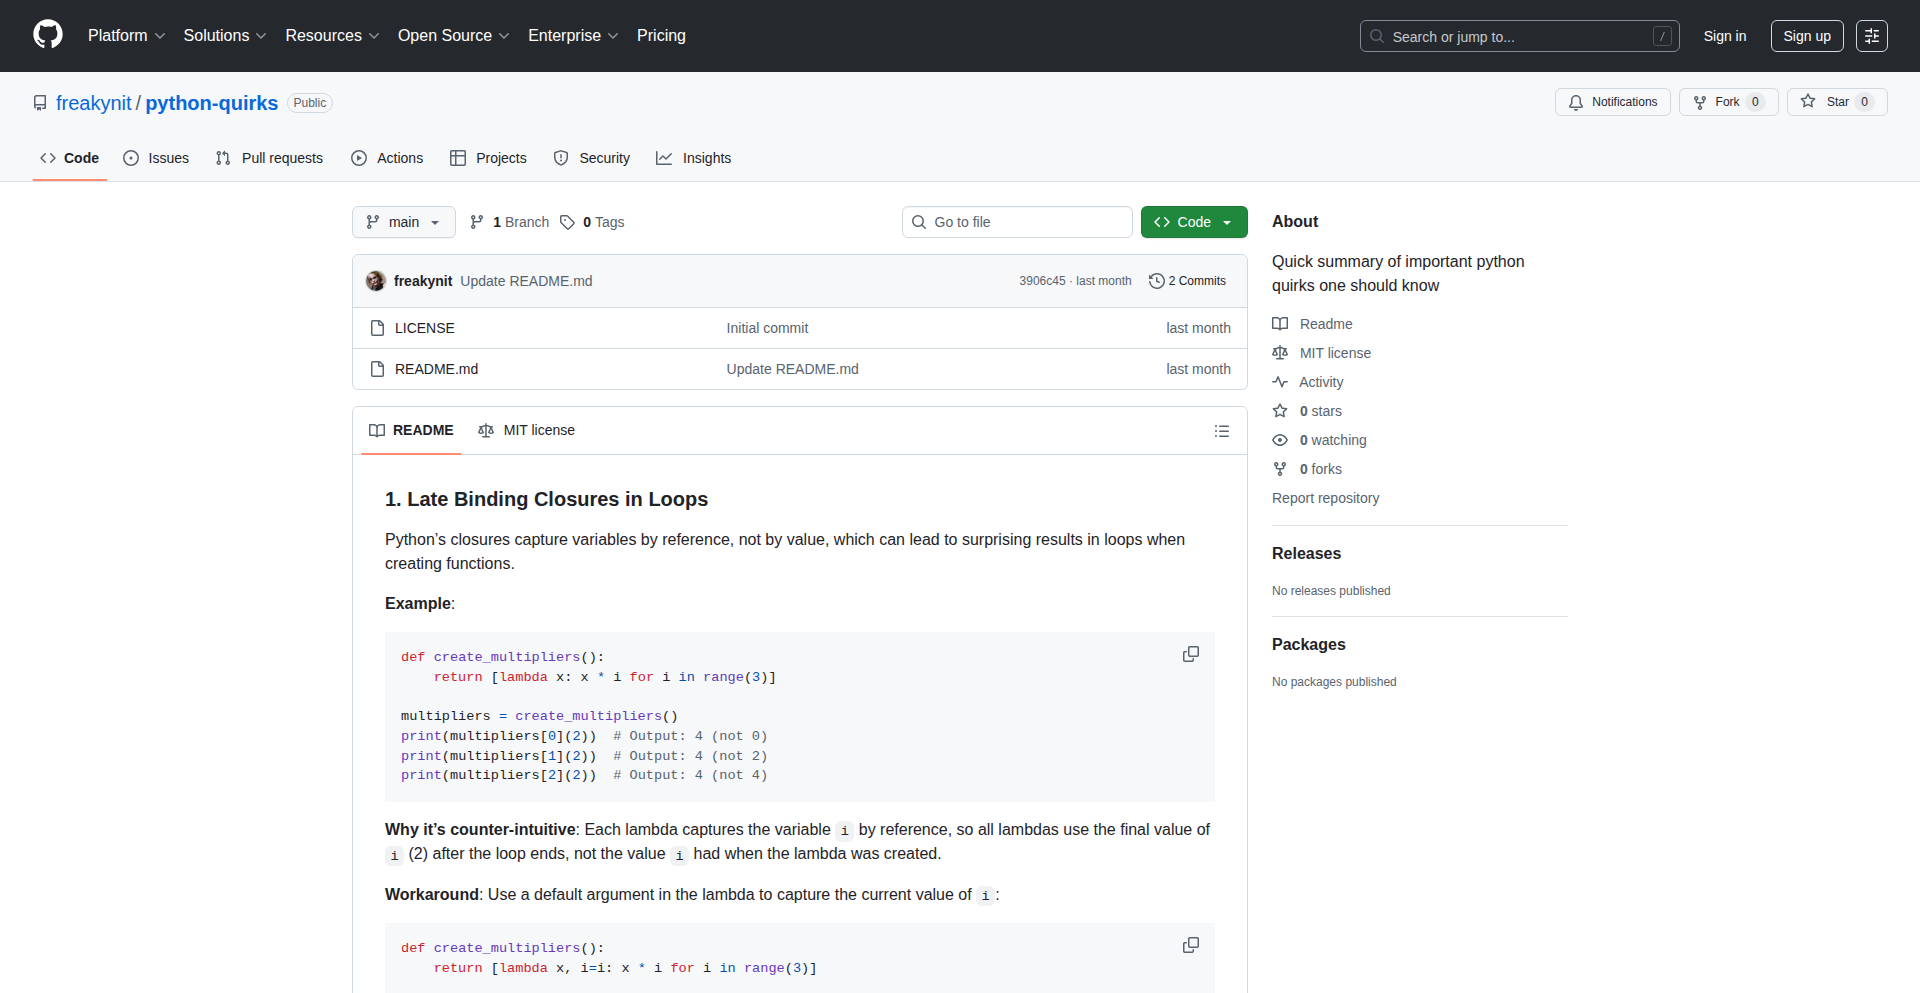
Task: Expand the Platform menu in header
Action: pyautogui.click(x=126, y=36)
